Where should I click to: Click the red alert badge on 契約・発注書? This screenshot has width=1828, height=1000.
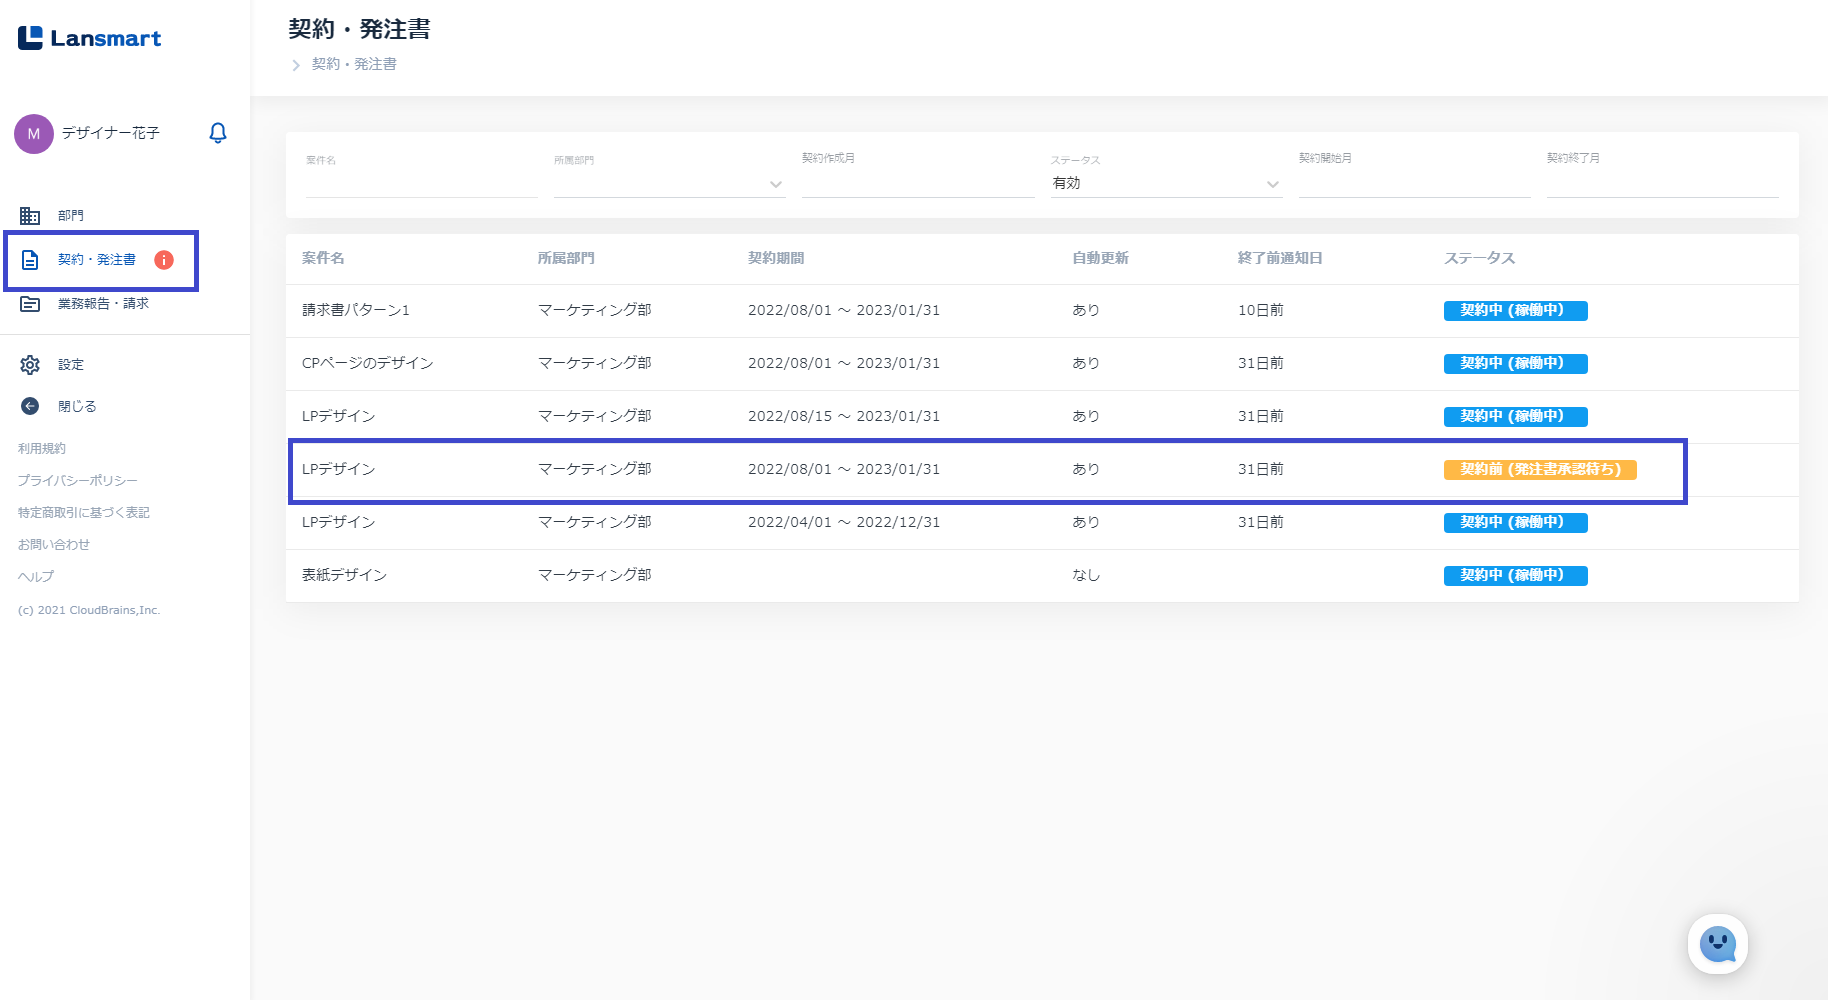tap(164, 260)
